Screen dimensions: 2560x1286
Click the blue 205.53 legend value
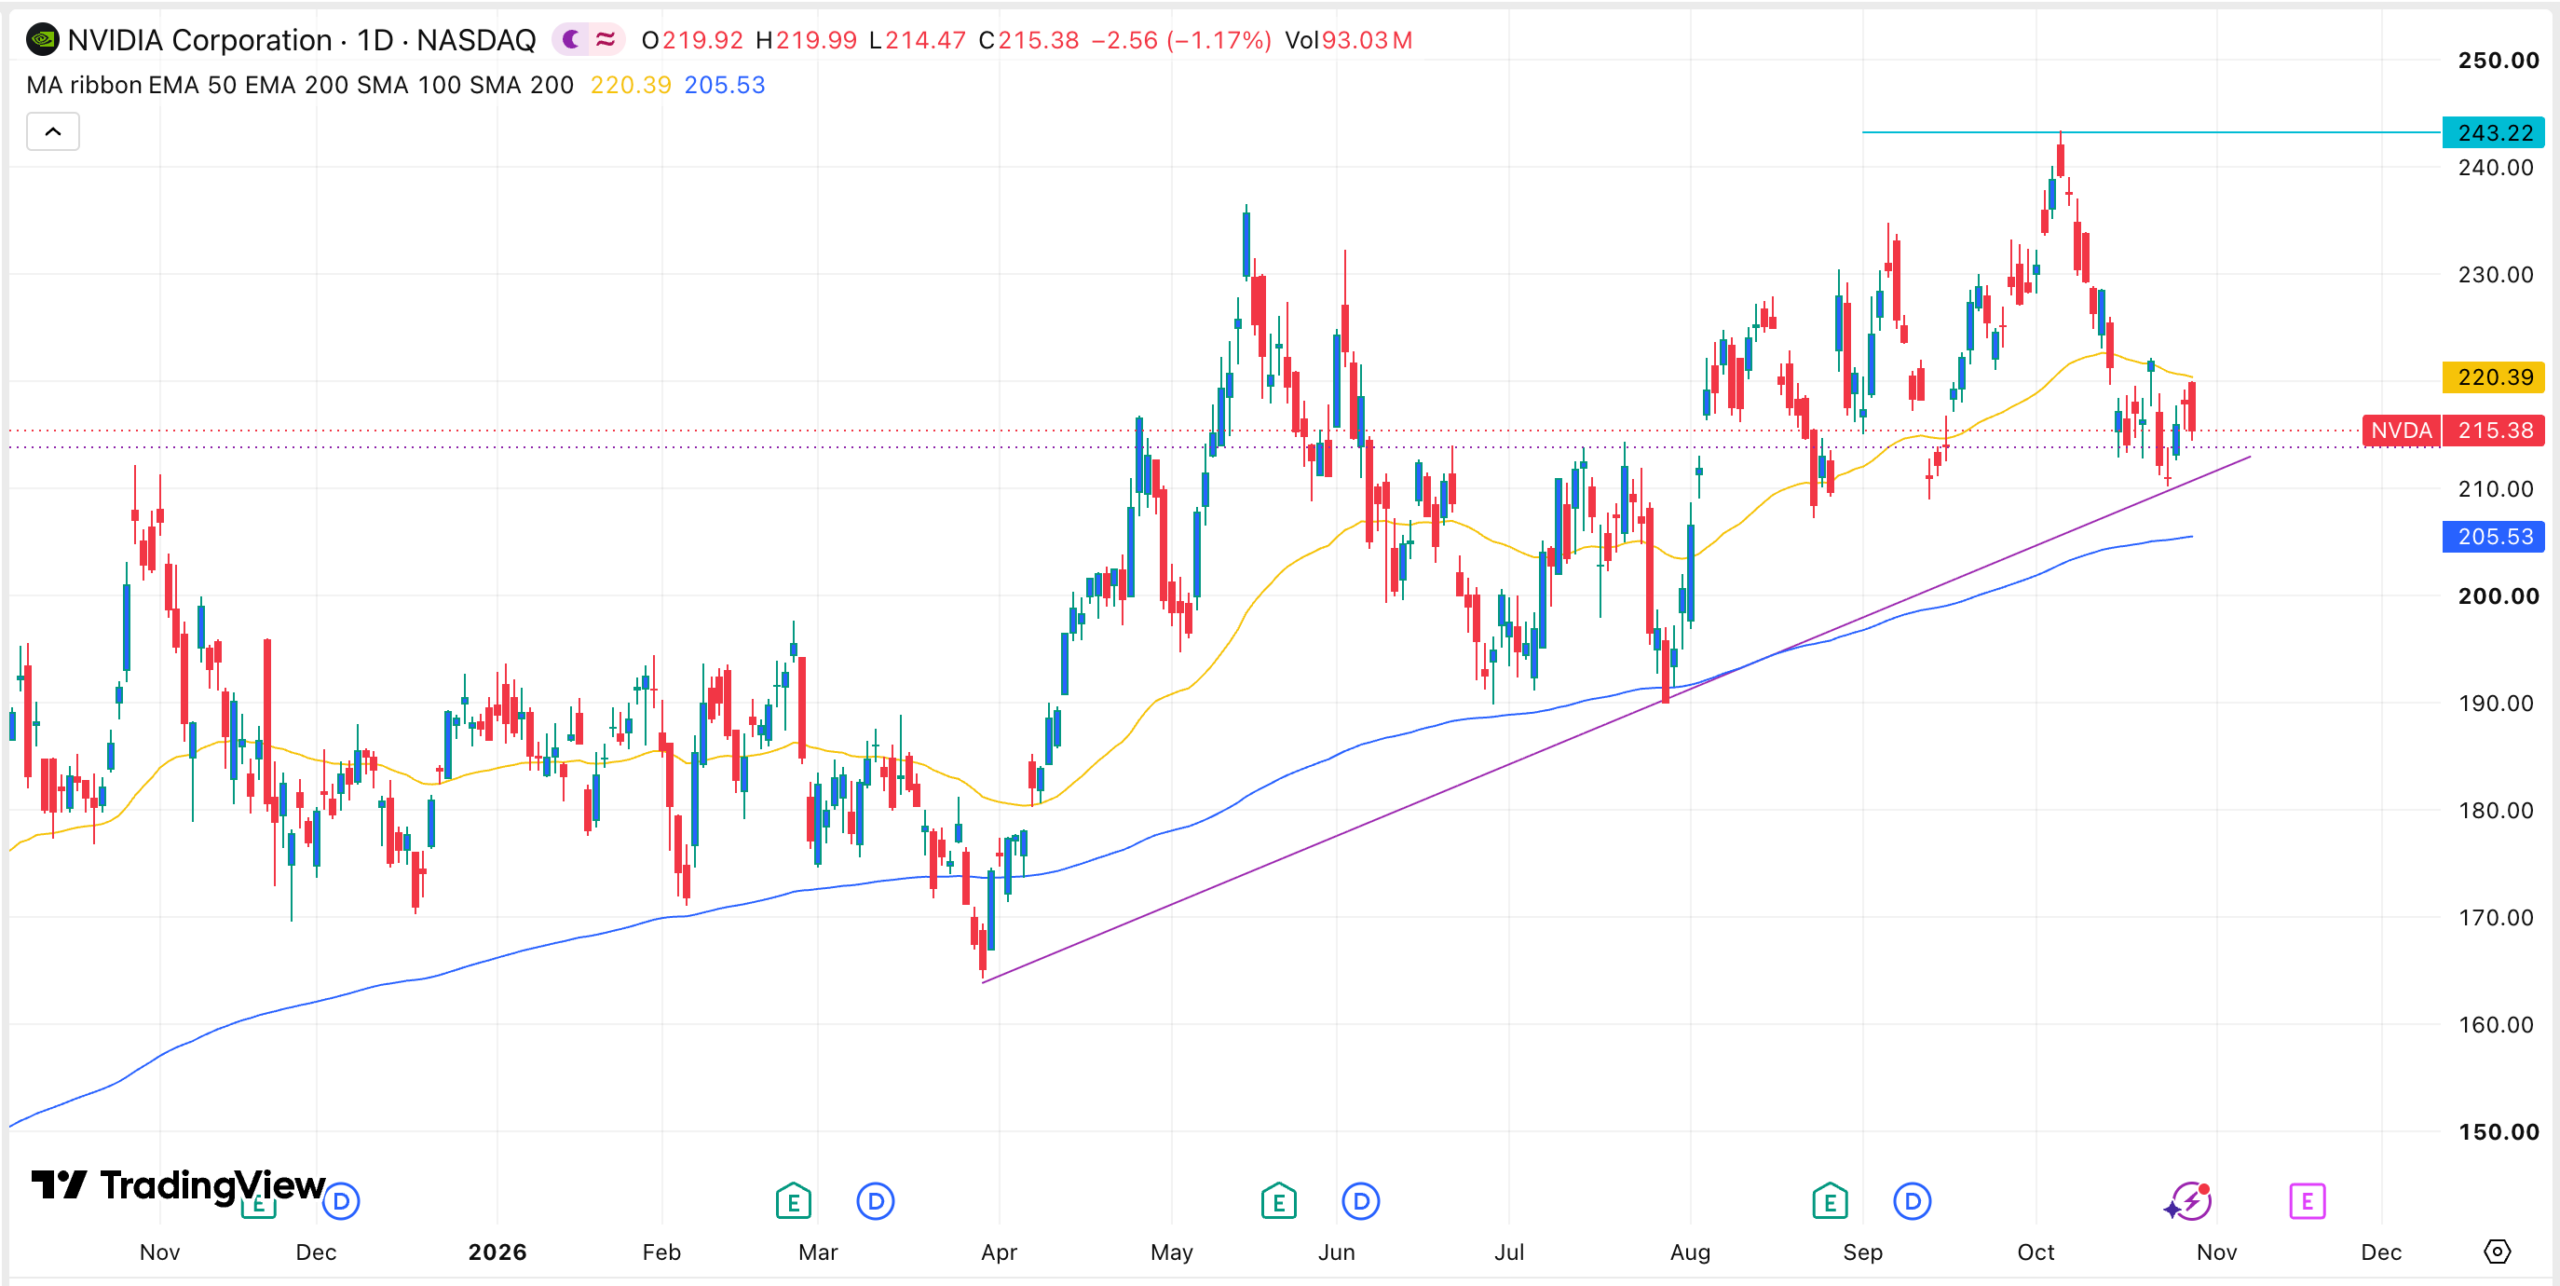click(x=724, y=85)
